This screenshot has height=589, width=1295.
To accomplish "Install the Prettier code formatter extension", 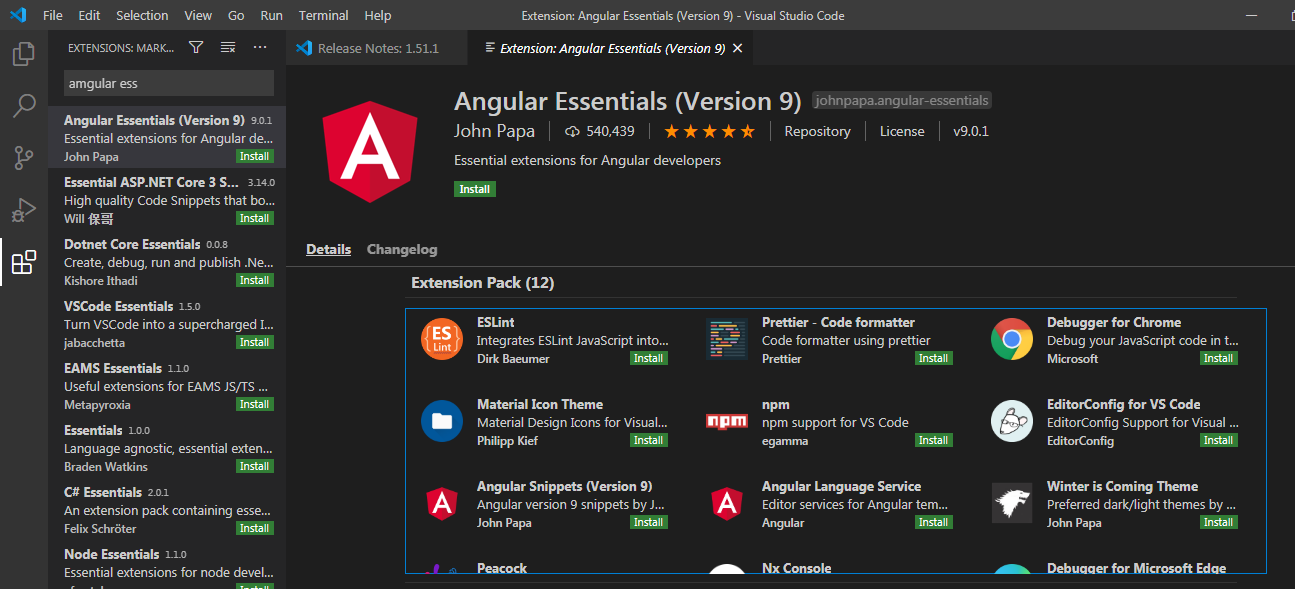I will (x=932, y=358).
